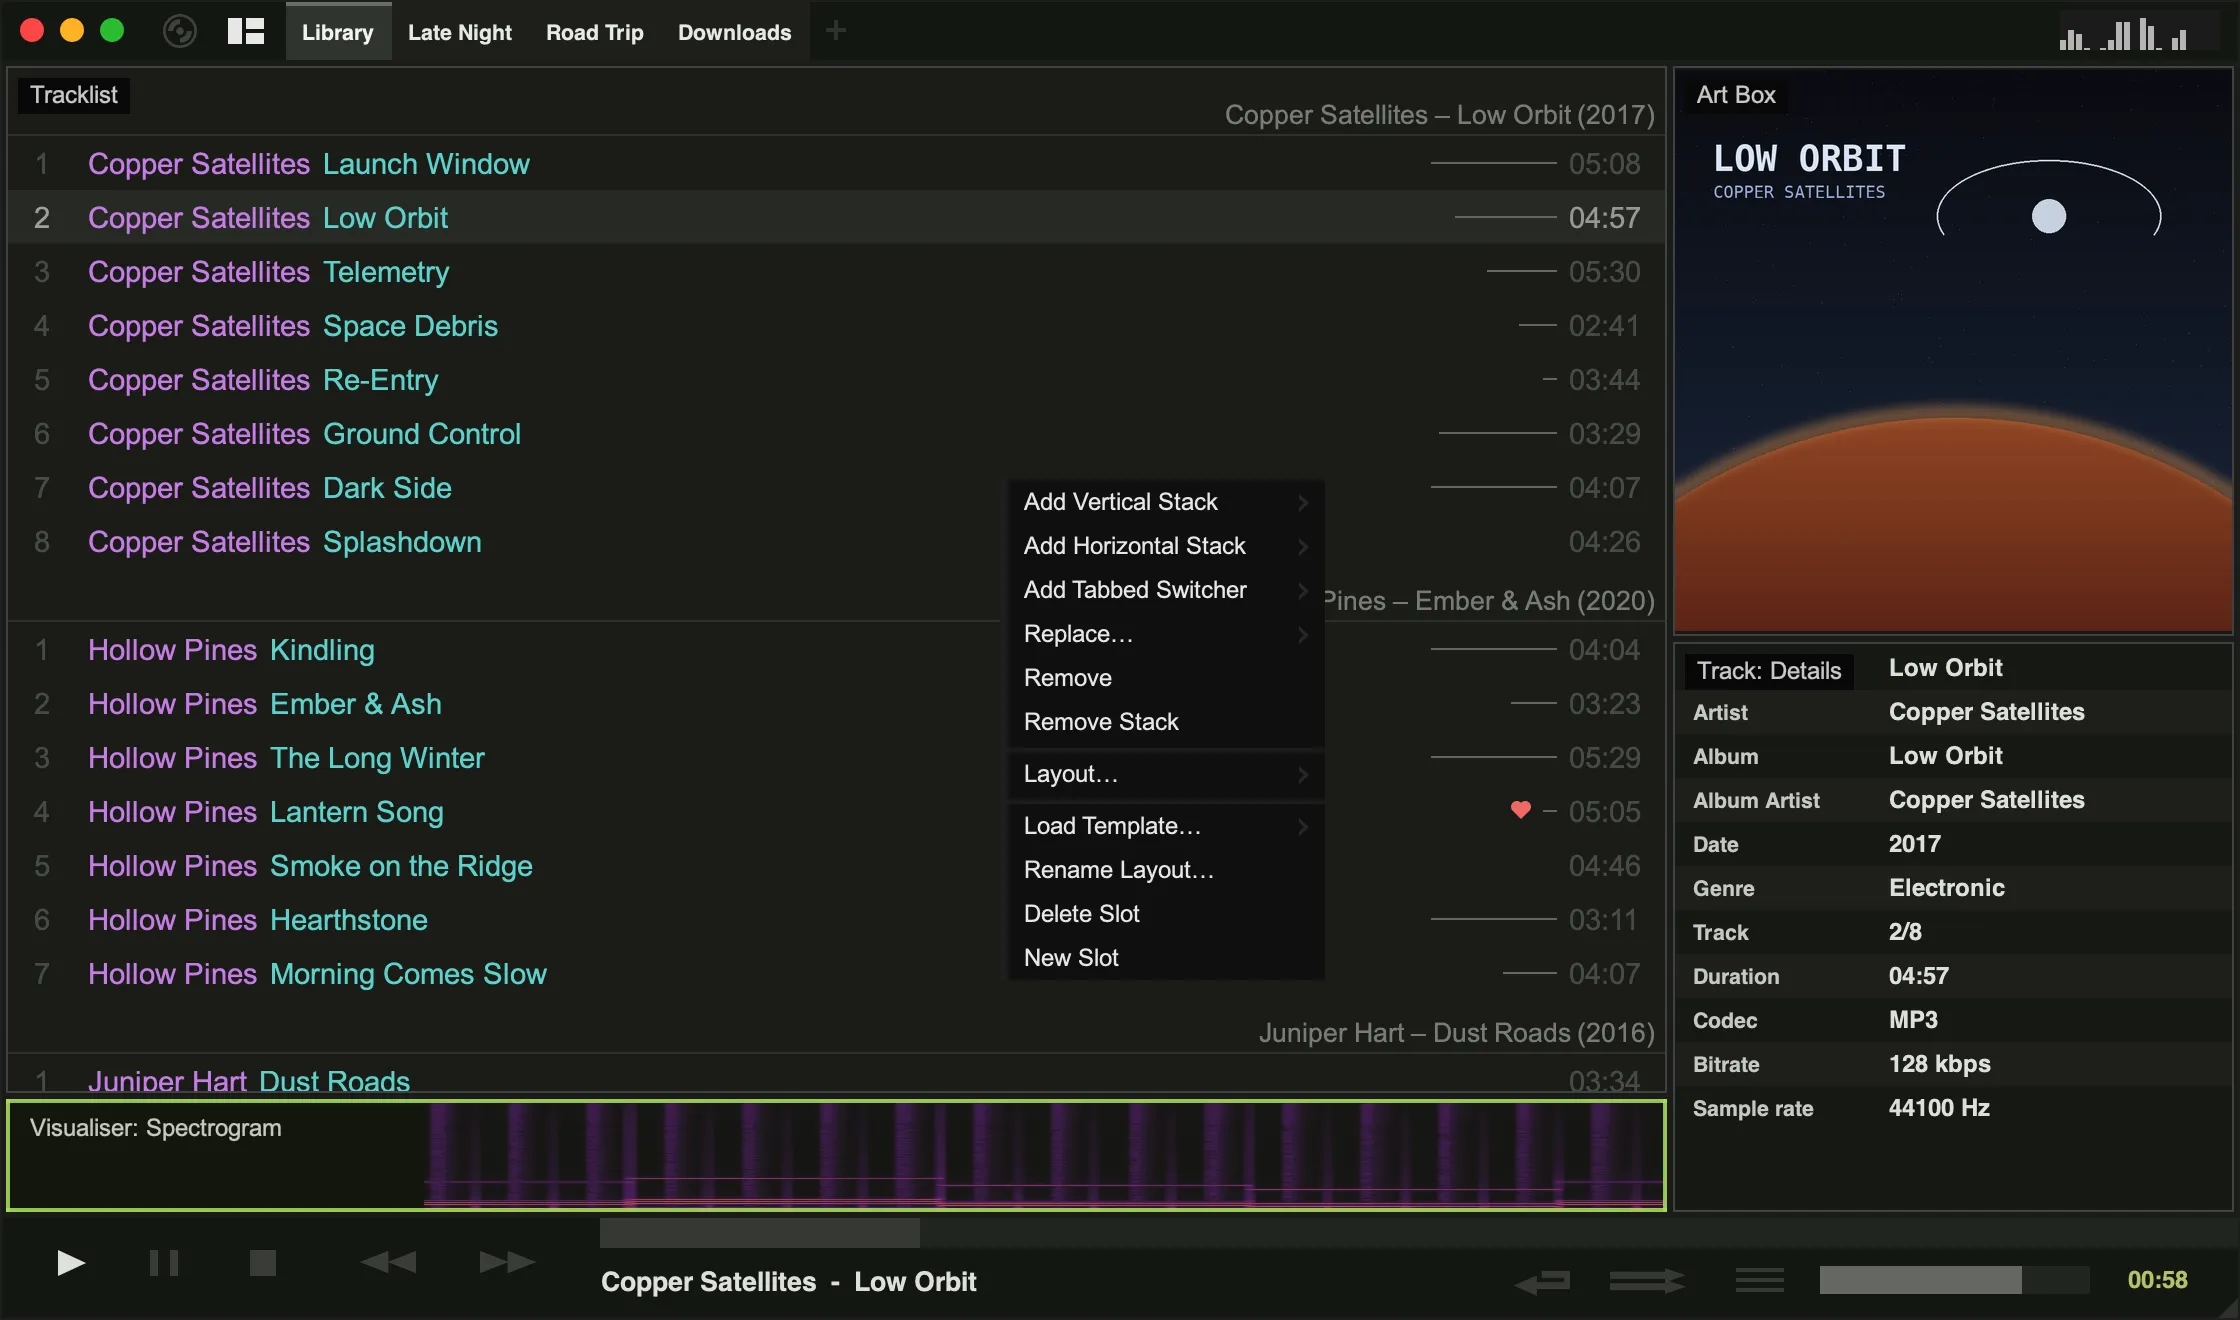This screenshot has height=1320, width=2240.
Task: Click the red heart on Lantern Song
Action: pos(1521,810)
